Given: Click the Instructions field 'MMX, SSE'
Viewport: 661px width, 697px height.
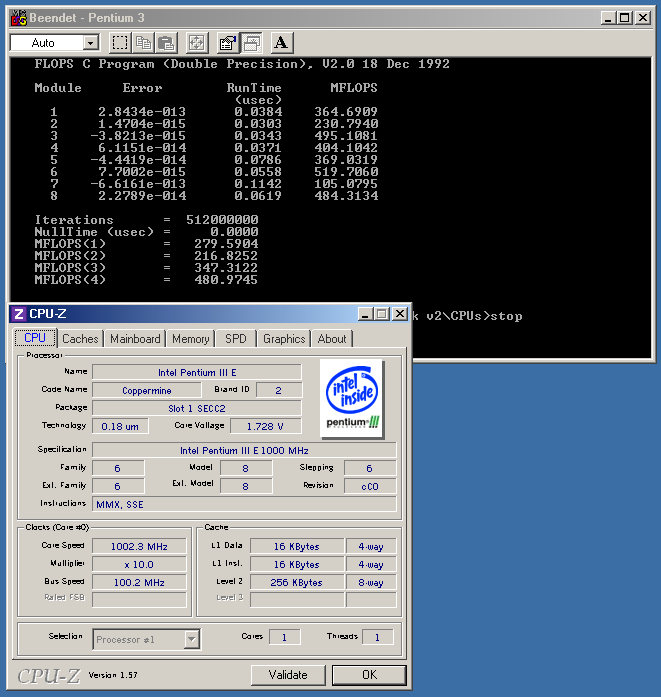Looking at the screenshot, I should tap(244, 505).
